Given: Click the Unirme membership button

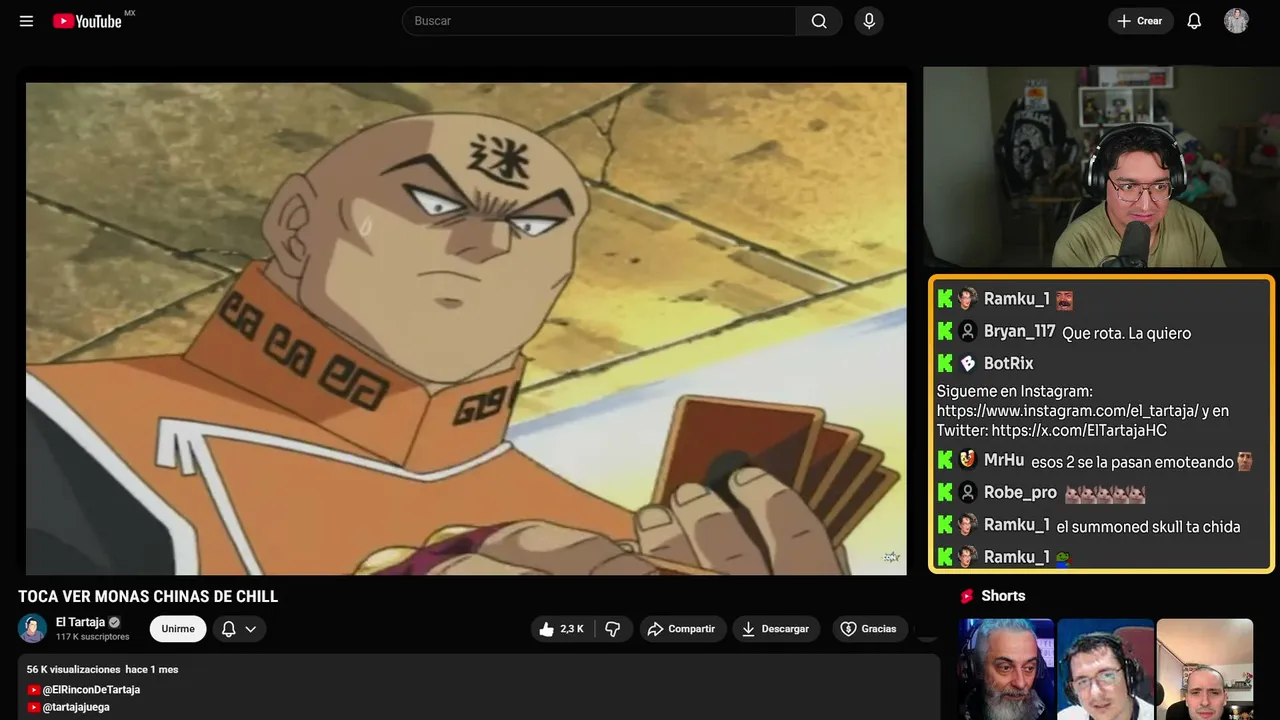Looking at the screenshot, I should pyautogui.click(x=178, y=629).
